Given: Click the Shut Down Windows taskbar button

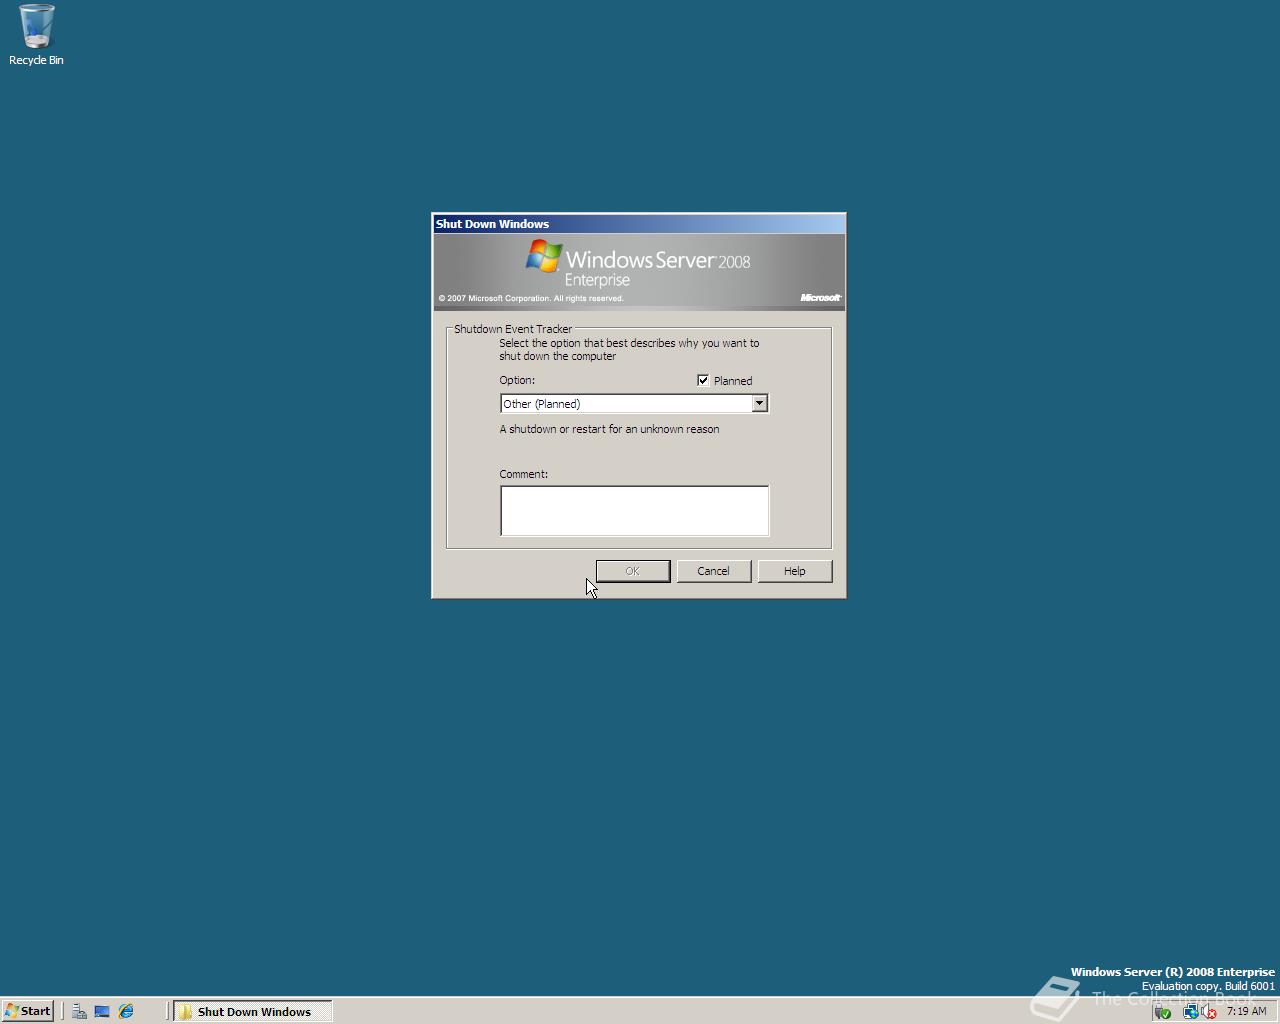Looking at the screenshot, I should [x=252, y=1011].
